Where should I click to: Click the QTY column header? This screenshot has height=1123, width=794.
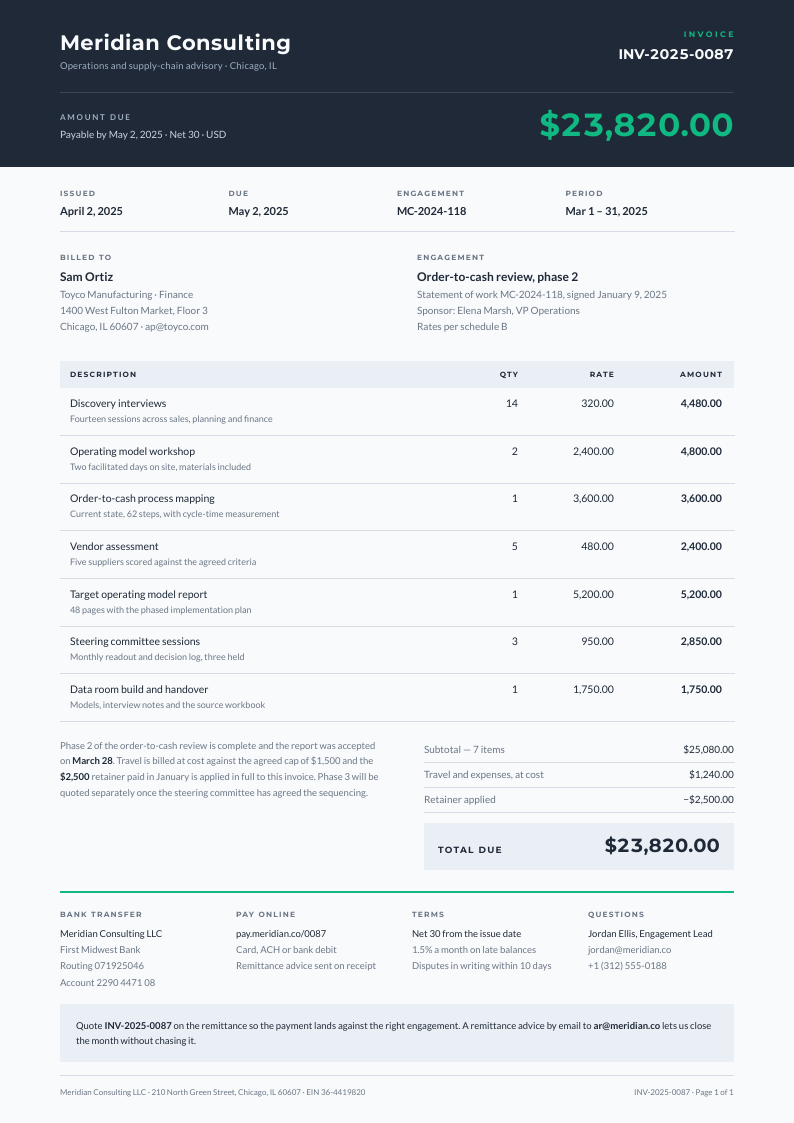509,375
